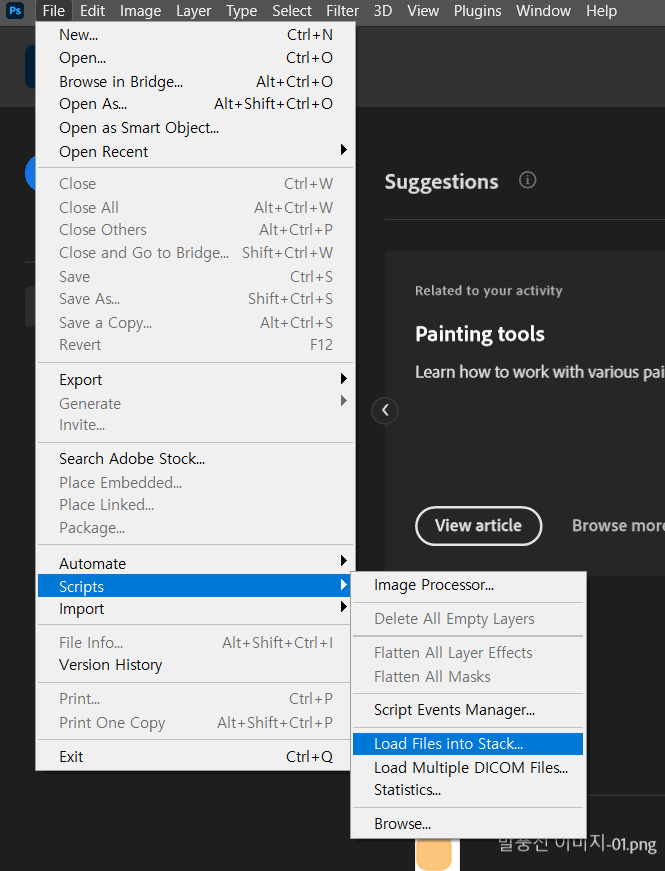Click the File Info... entry
Viewport: 665px width, 871px height.
[196, 643]
